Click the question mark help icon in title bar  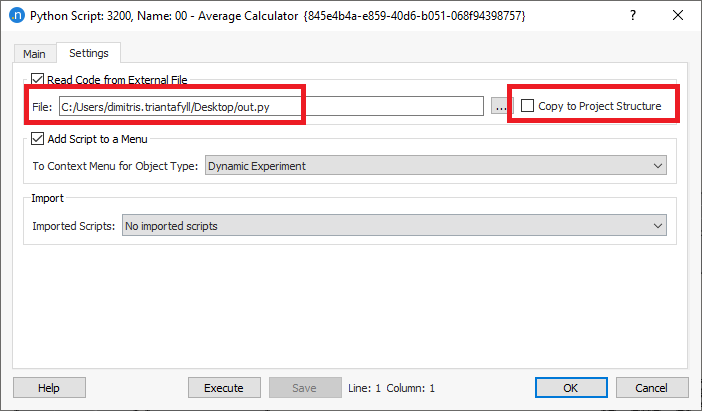coord(633,16)
